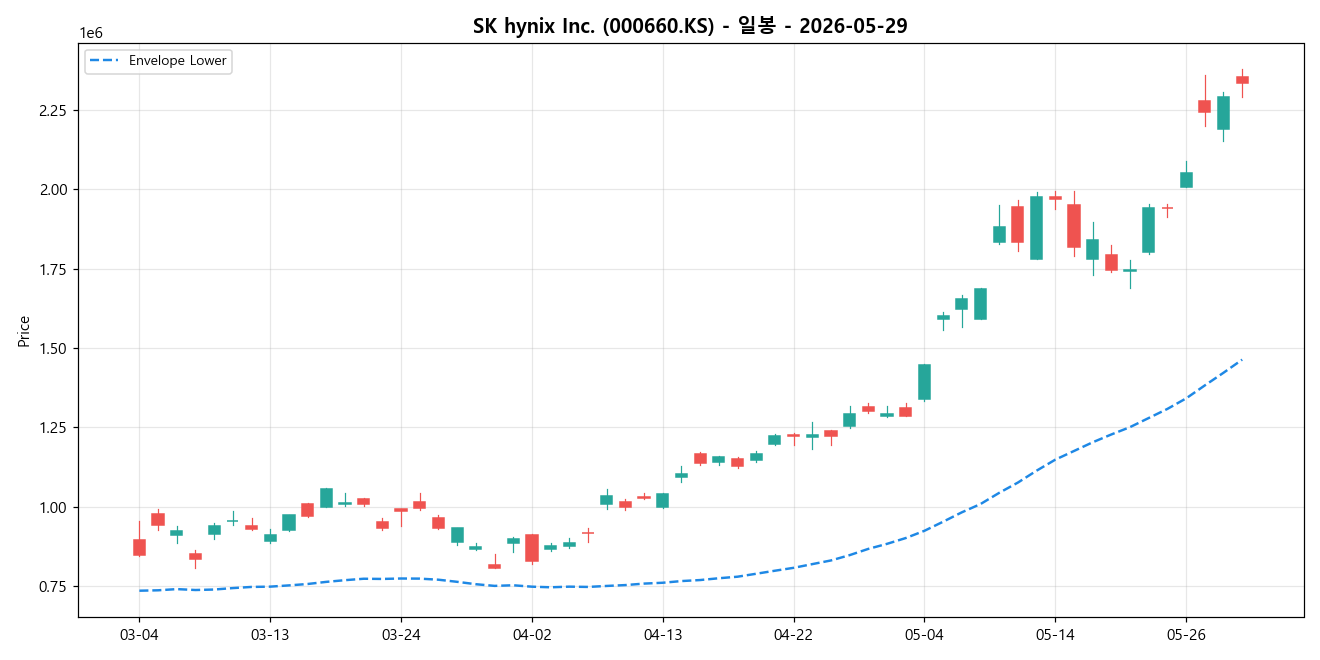Click the 05-26 x-axis date label
The width and height of the screenshot is (1320, 660).
(x=1186, y=634)
